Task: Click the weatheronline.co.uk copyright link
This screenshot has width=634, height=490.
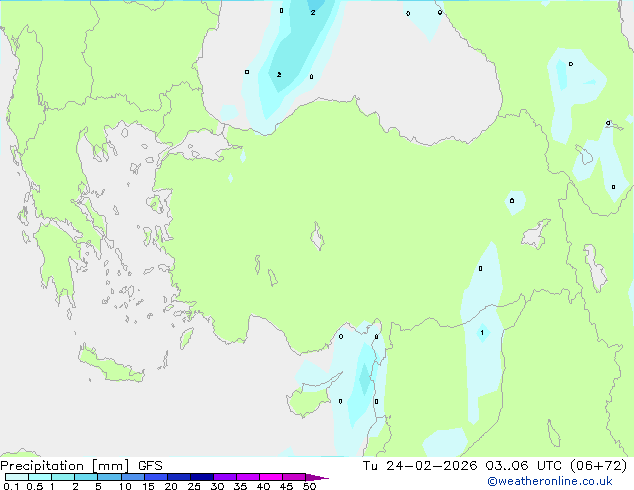Action: point(549,481)
